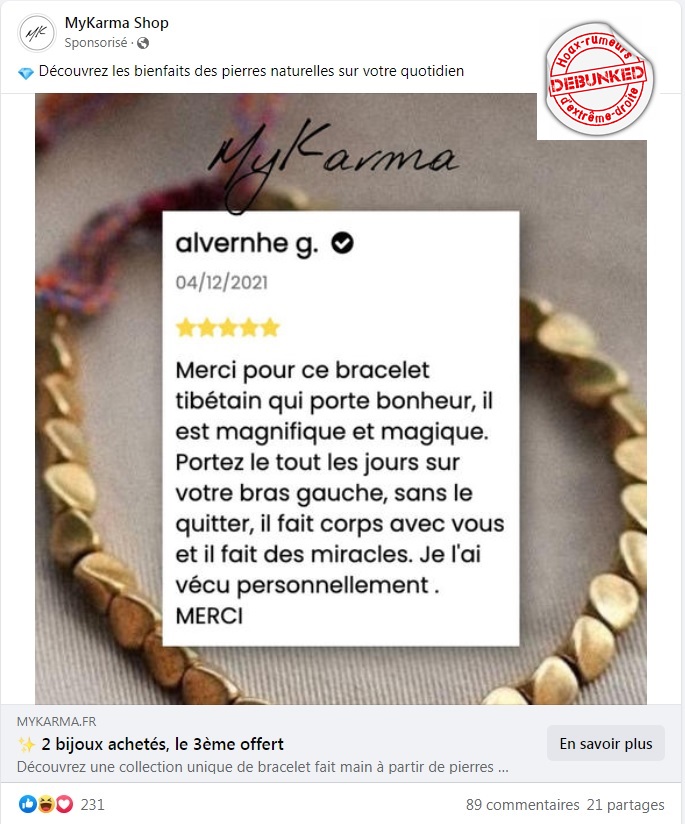The image size is (685, 824).
Task: Click the ad description text about bracelets
Action: [x=262, y=767]
